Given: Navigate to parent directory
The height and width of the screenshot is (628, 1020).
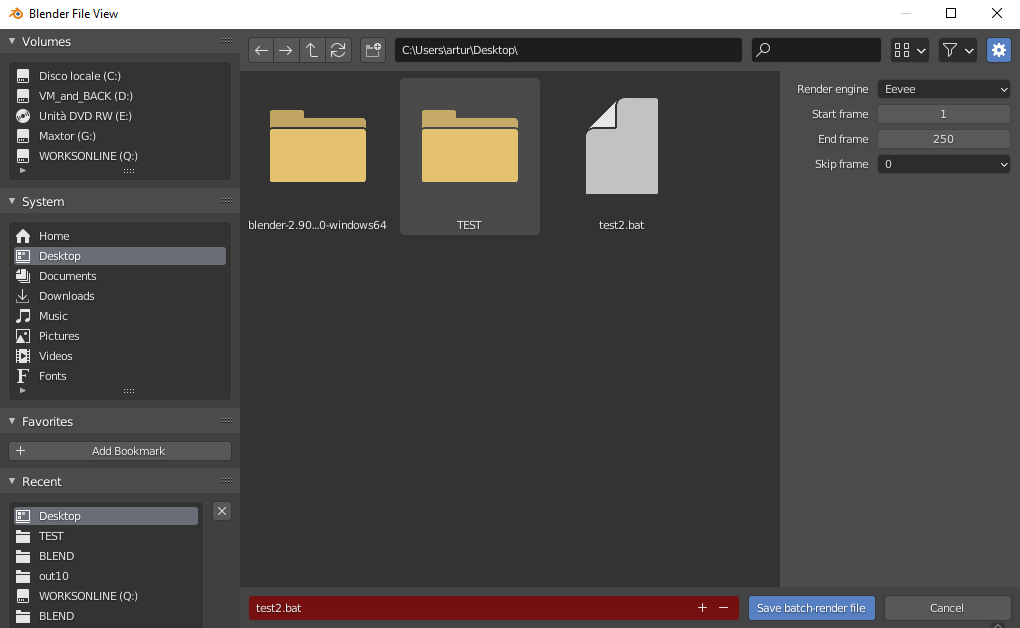Looking at the screenshot, I should click(x=312, y=50).
